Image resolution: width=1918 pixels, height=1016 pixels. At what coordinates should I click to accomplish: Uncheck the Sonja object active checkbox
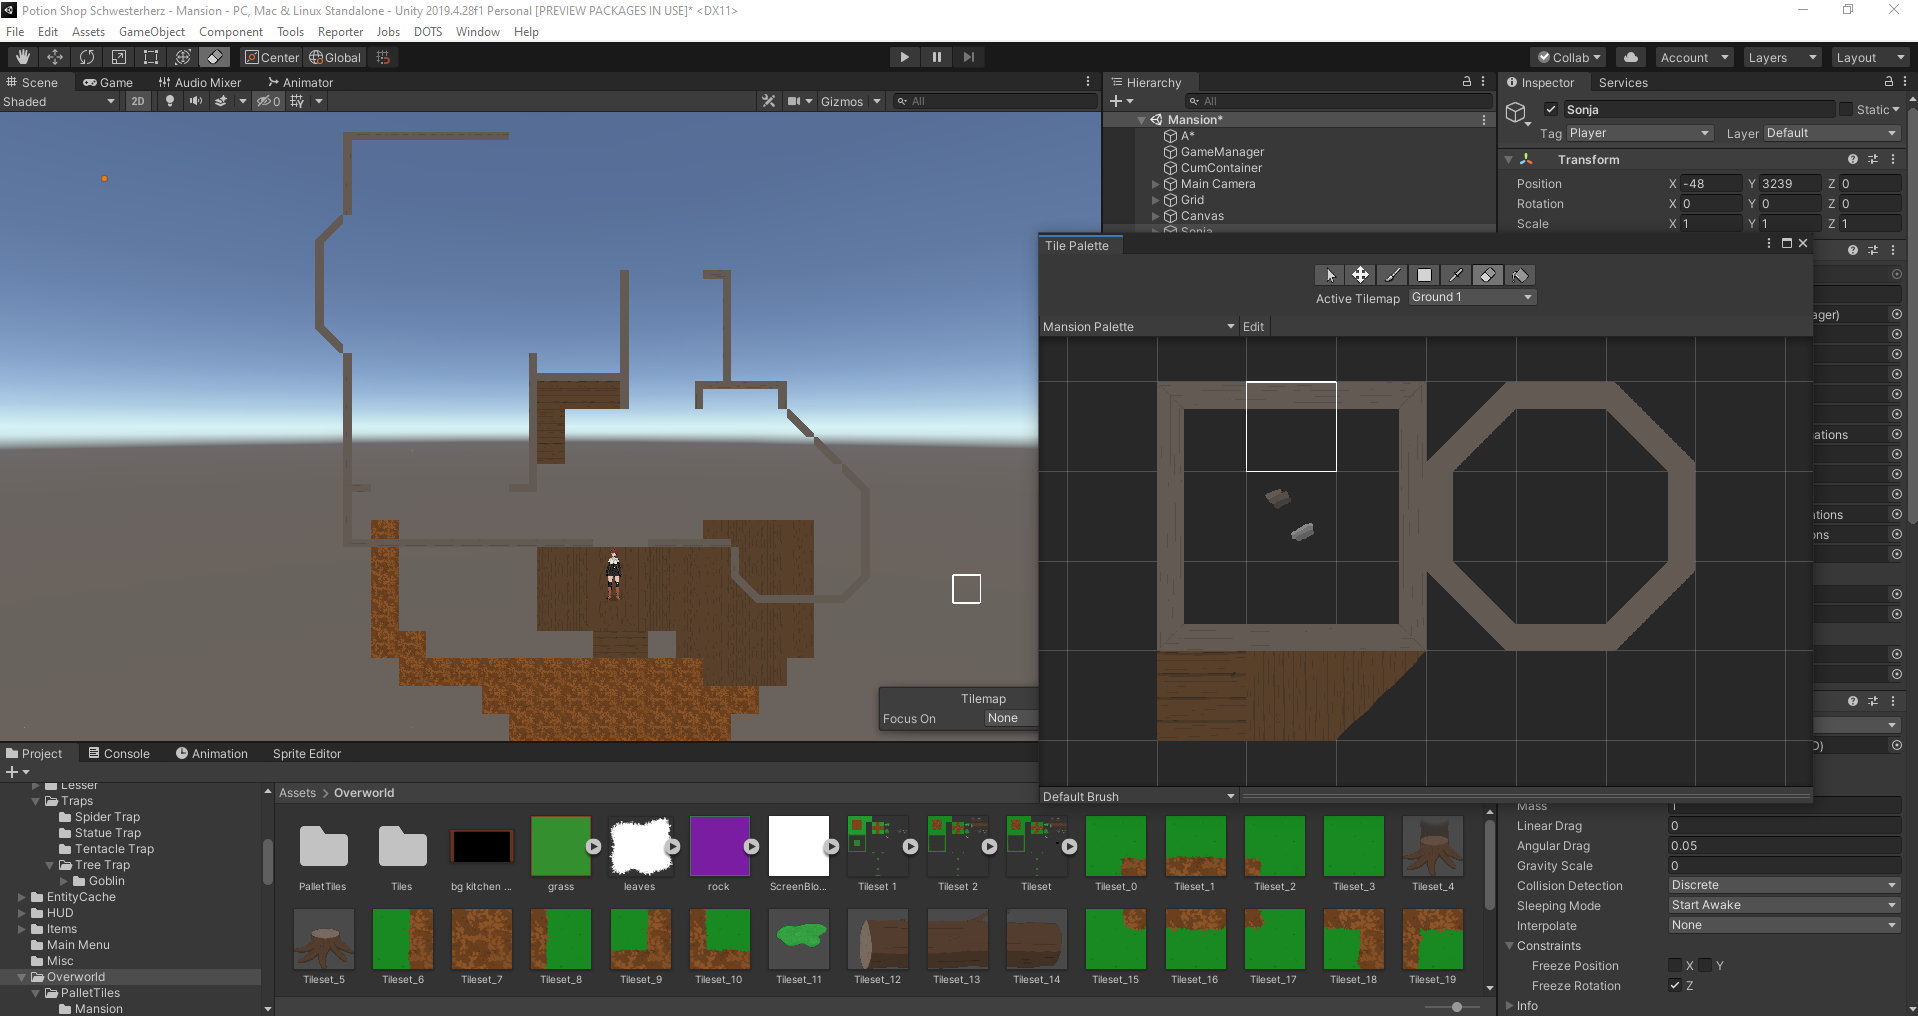(1551, 109)
